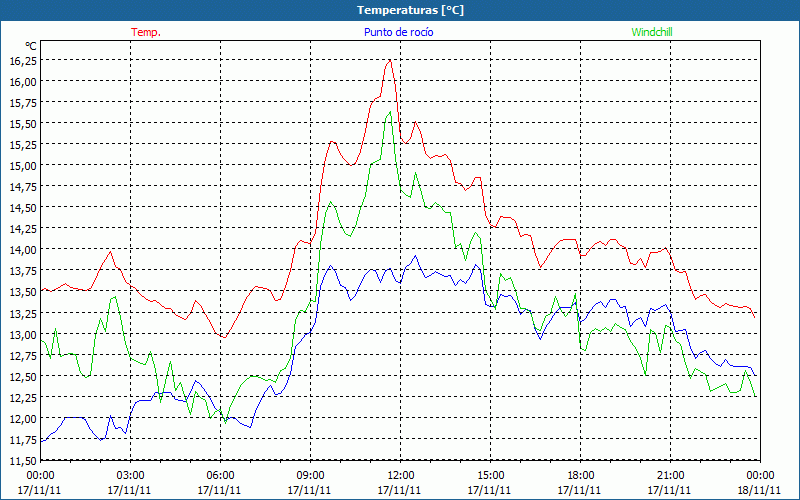This screenshot has height=500, width=800.
Task: Click the 14,50 y-axis value
Action: click(22, 208)
